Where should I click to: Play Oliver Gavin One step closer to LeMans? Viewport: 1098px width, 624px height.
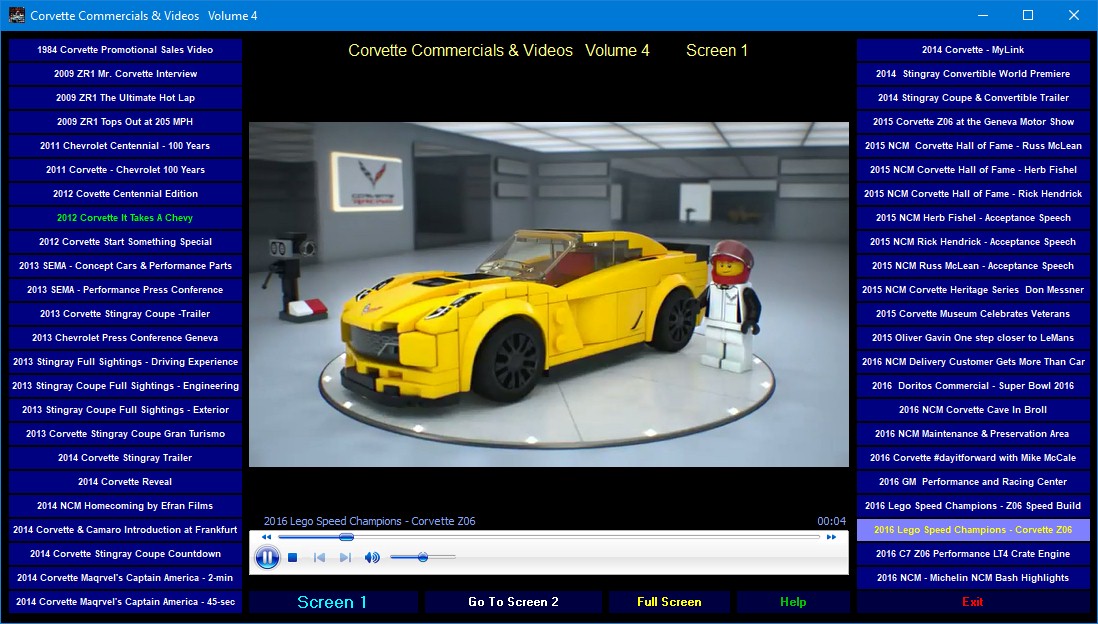point(973,338)
